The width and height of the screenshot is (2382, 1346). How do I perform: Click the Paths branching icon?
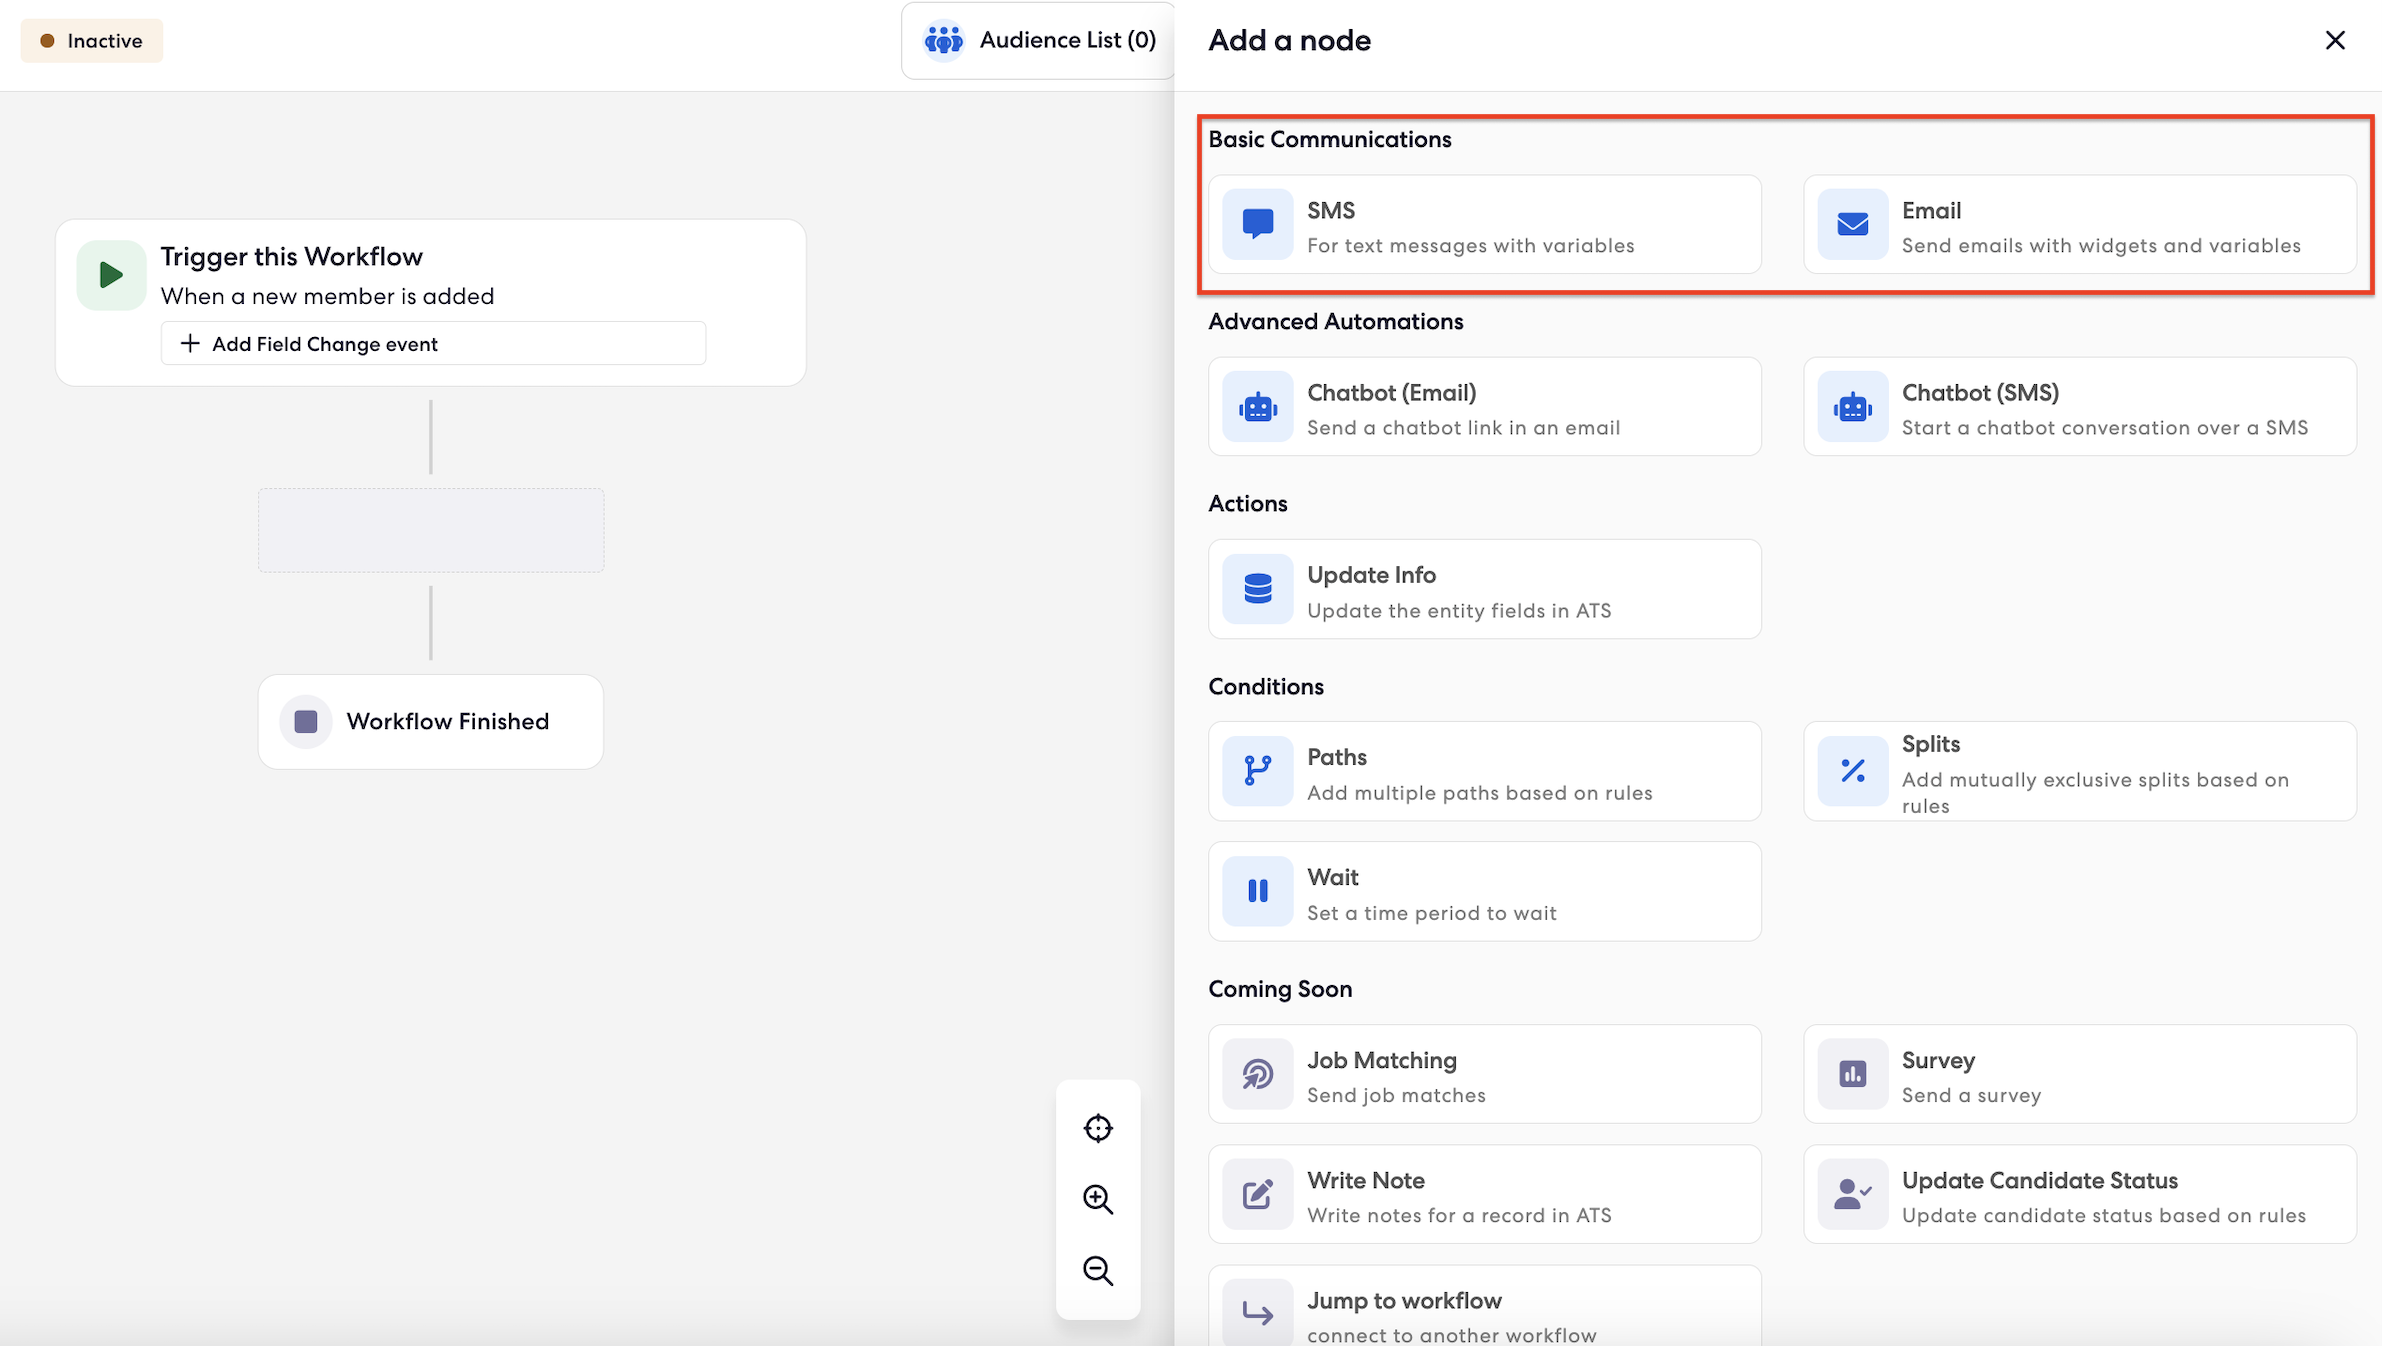point(1257,771)
